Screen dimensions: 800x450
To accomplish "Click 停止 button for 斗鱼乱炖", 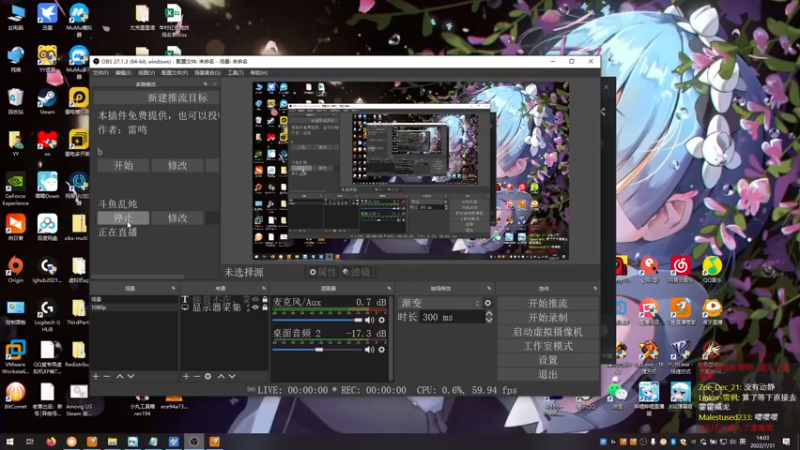I will point(123,218).
